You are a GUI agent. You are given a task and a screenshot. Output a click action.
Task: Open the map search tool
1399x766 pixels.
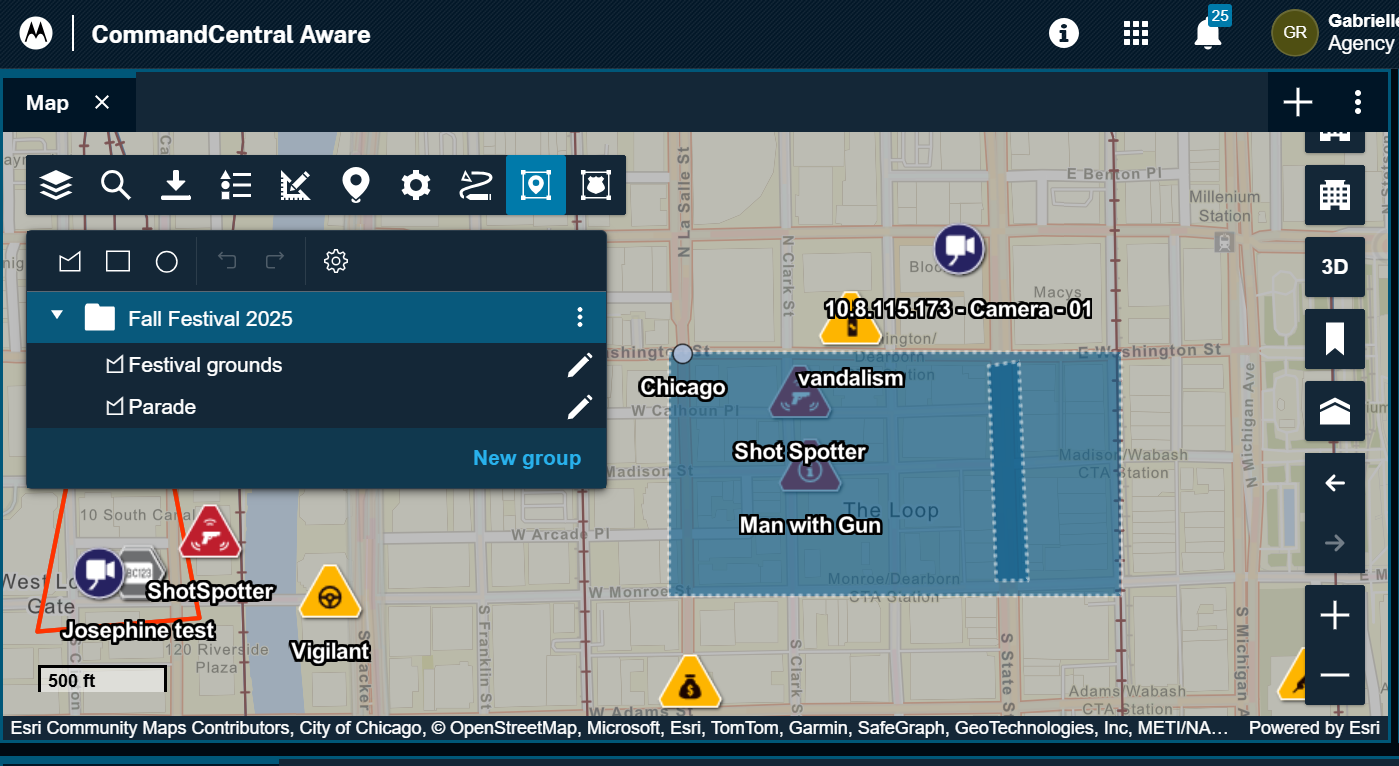[116, 185]
